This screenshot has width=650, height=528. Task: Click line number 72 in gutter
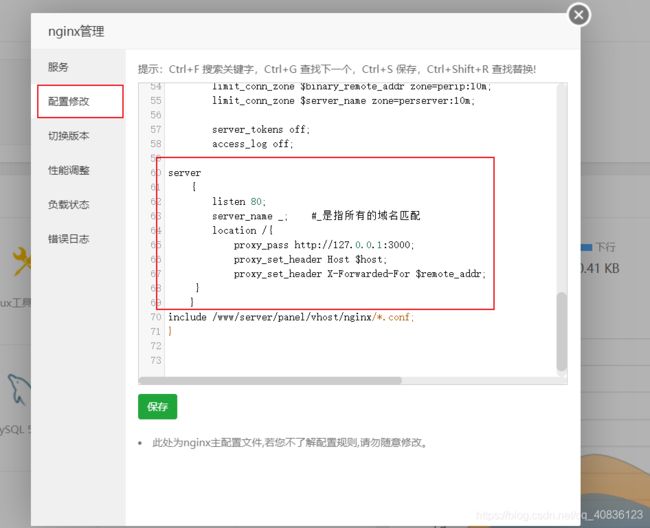pos(155,346)
